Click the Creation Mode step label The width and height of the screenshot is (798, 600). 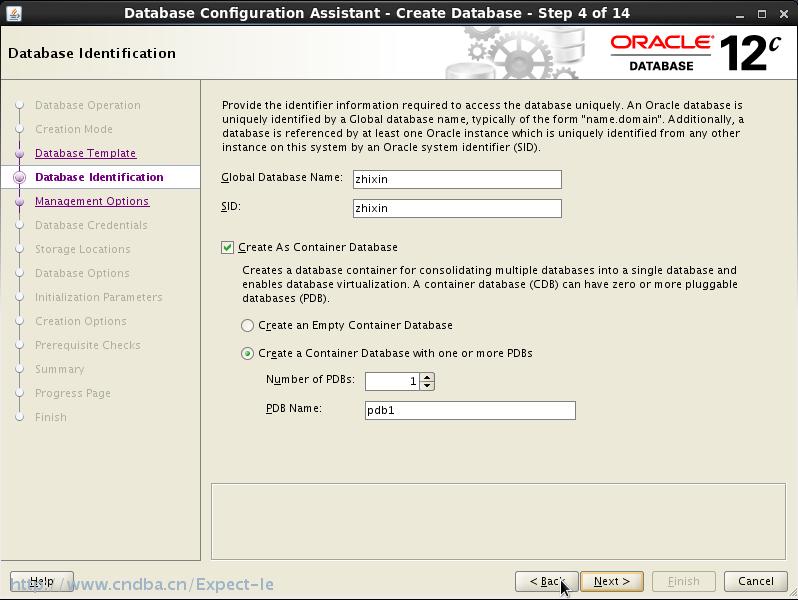click(x=74, y=129)
